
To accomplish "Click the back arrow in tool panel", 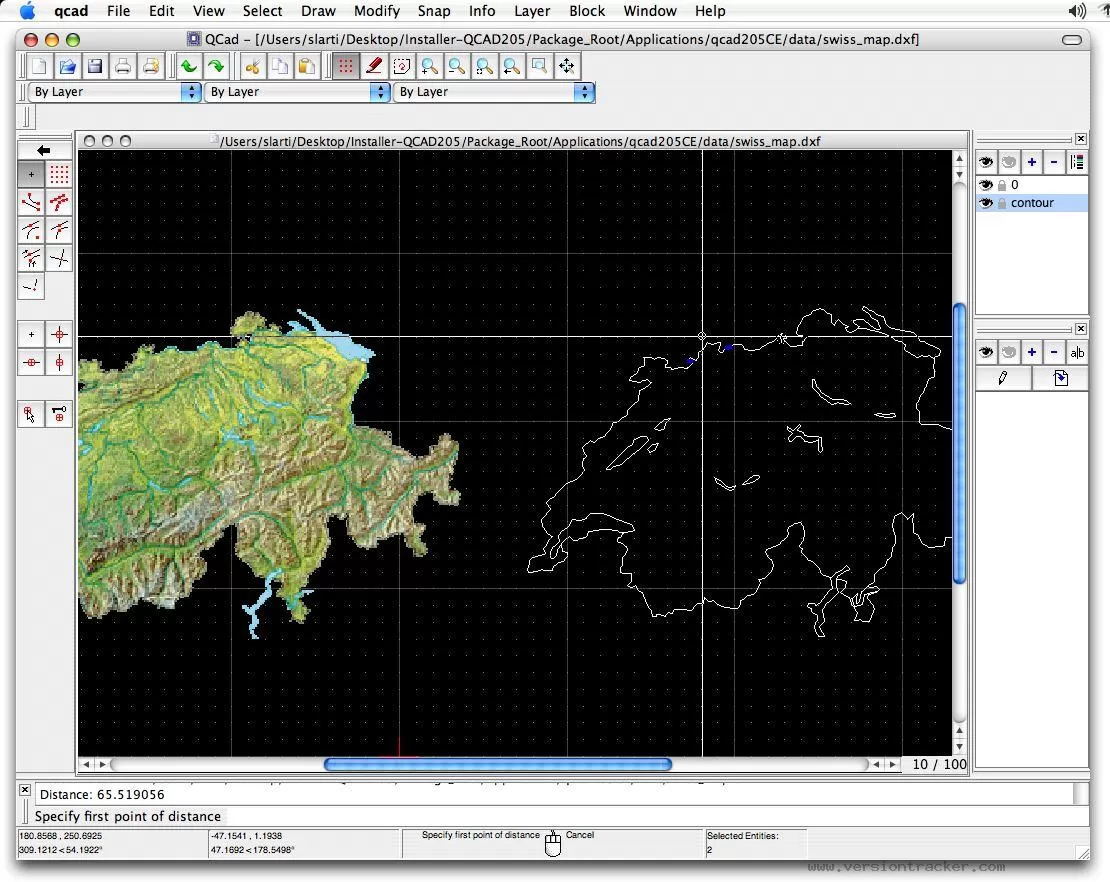I will pos(45,150).
